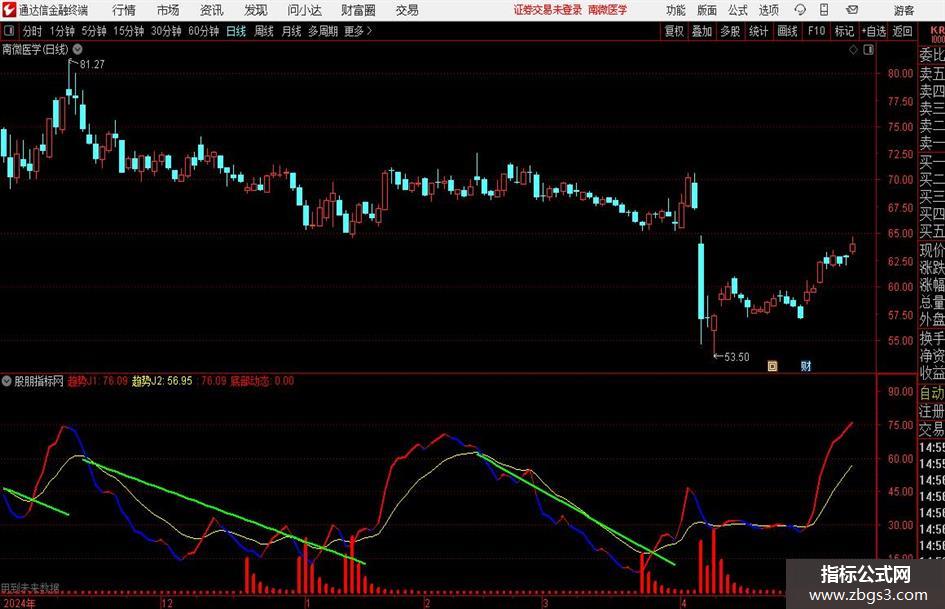Click the 81.27 high price label
Image resolution: width=945 pixels, height=609 pixels.
pyautogui.click(x=92, y=64)
